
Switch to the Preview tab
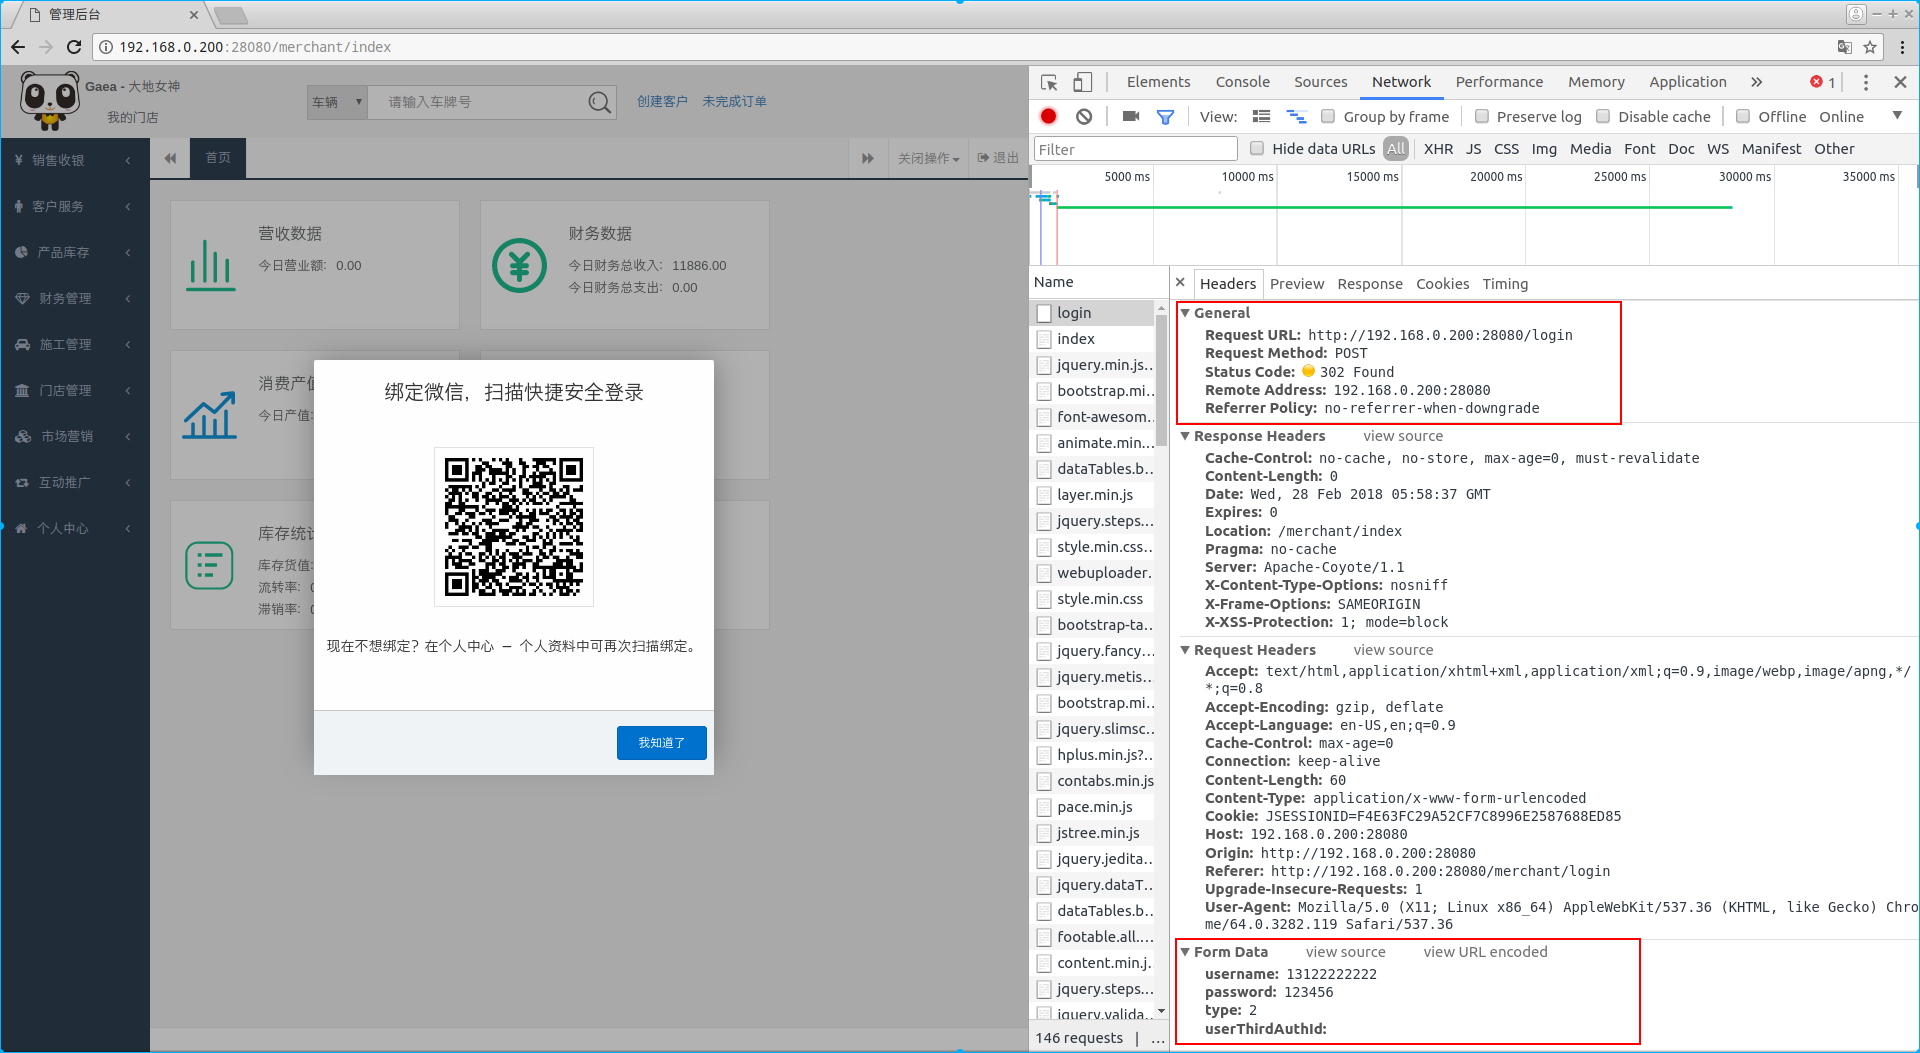tap(1296, 284)
